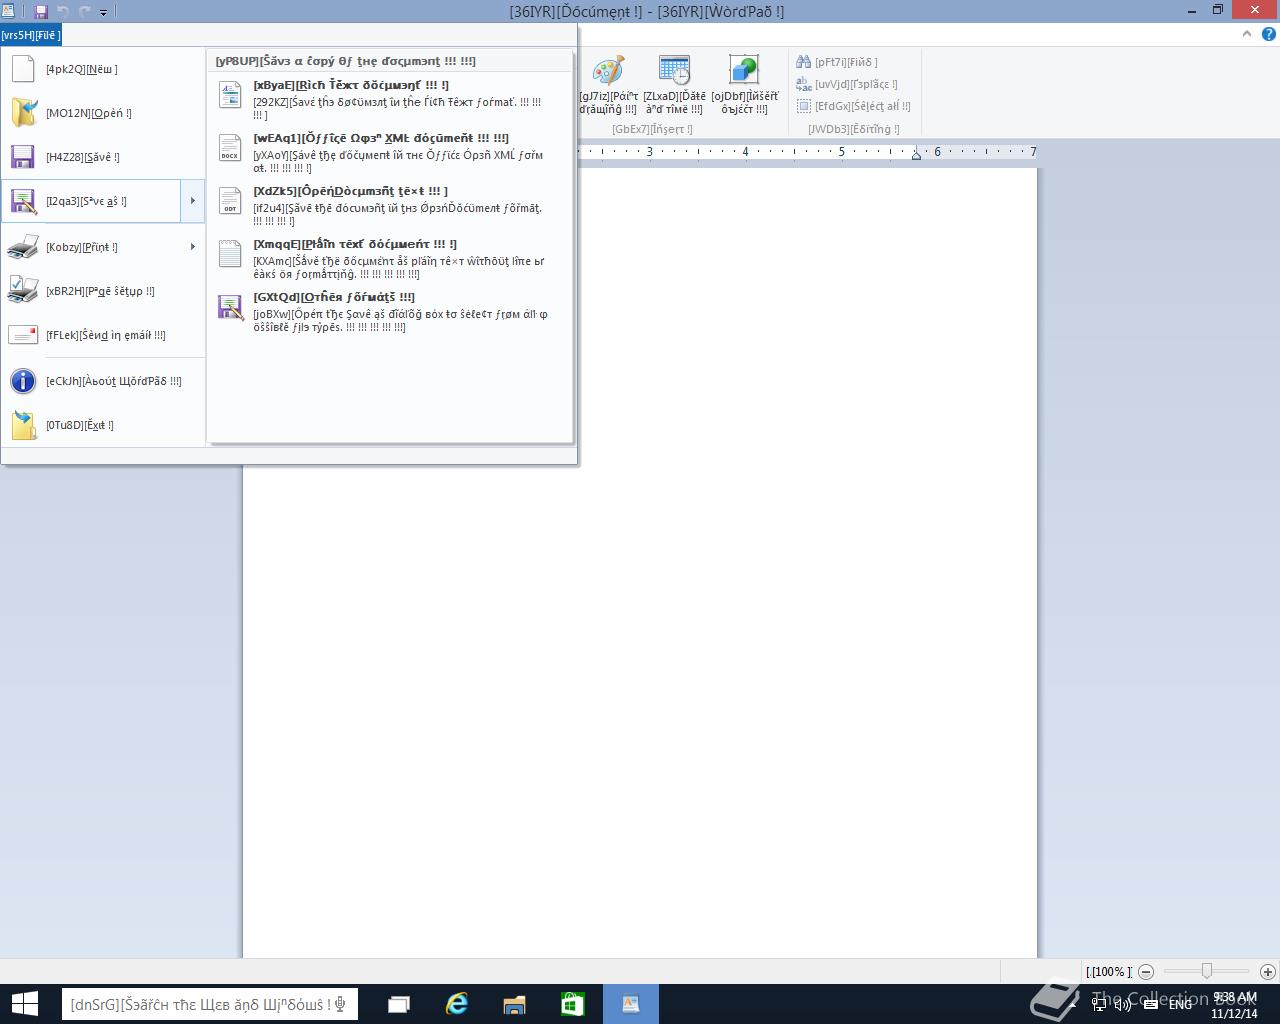Select Rich Text document save option
The height and width of the screenshot is (1024, 1280).
click(390, 98)
